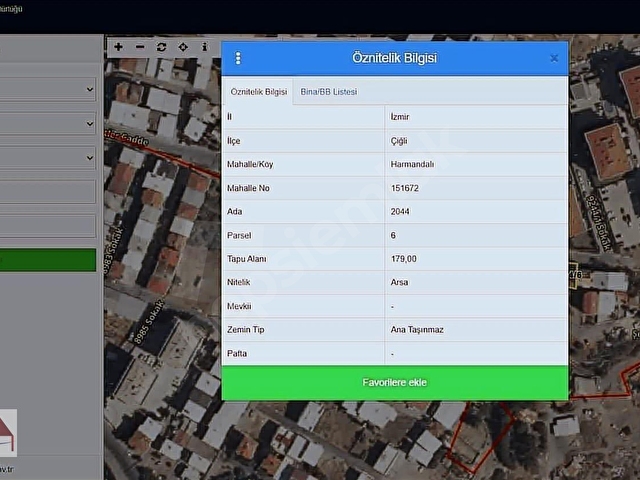Refresh the map view icon
This screenshot has height=480, width=640.
[x=162, y=47]
